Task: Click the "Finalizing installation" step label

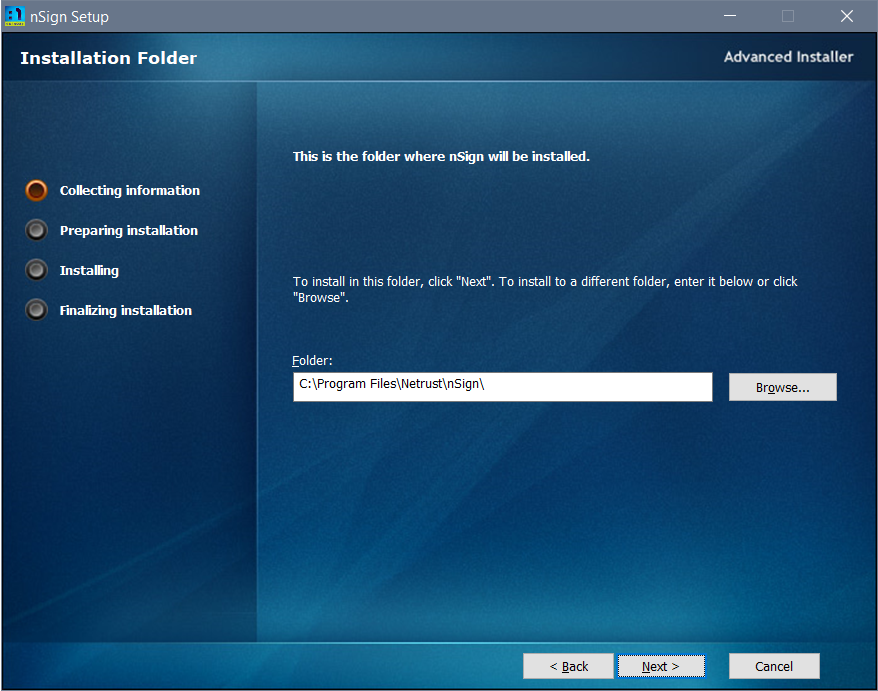Action: click(126, 310)
